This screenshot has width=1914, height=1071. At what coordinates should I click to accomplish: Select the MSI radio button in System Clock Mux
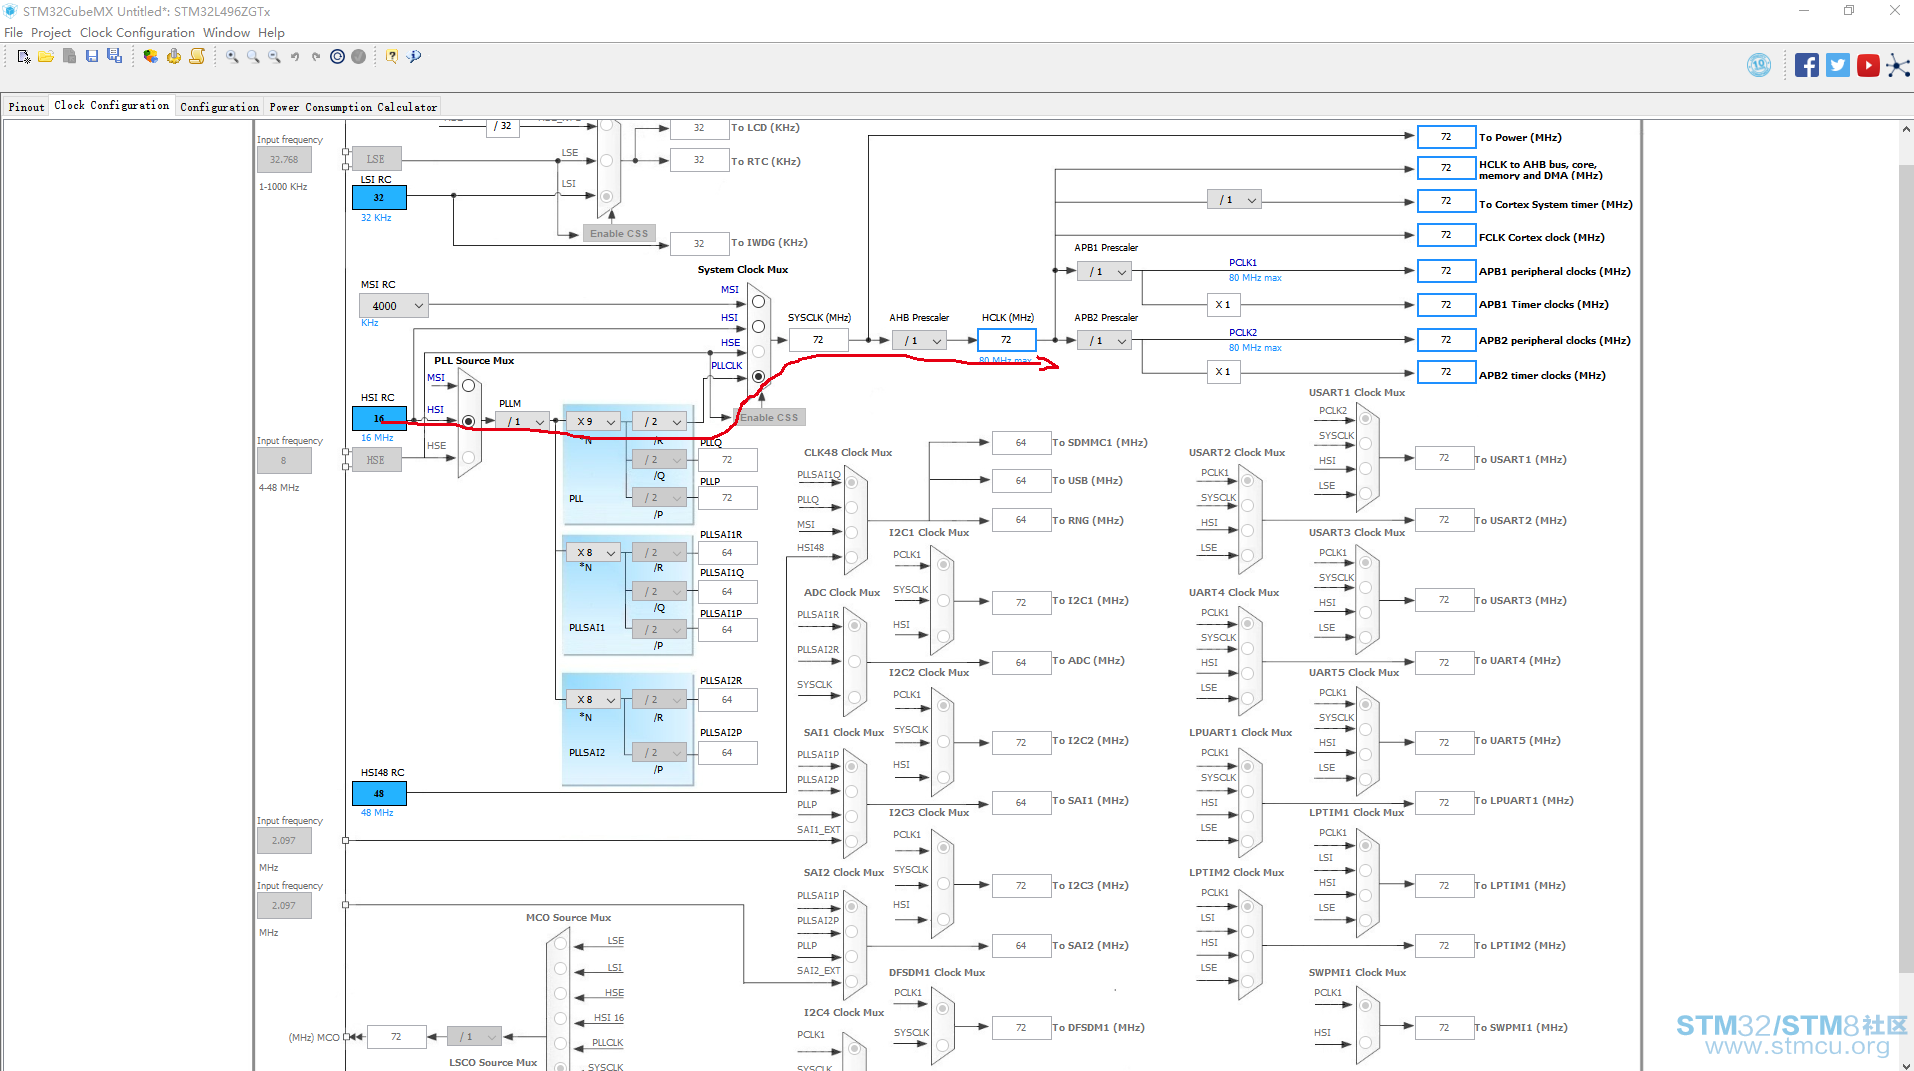(x=758, y=300)
